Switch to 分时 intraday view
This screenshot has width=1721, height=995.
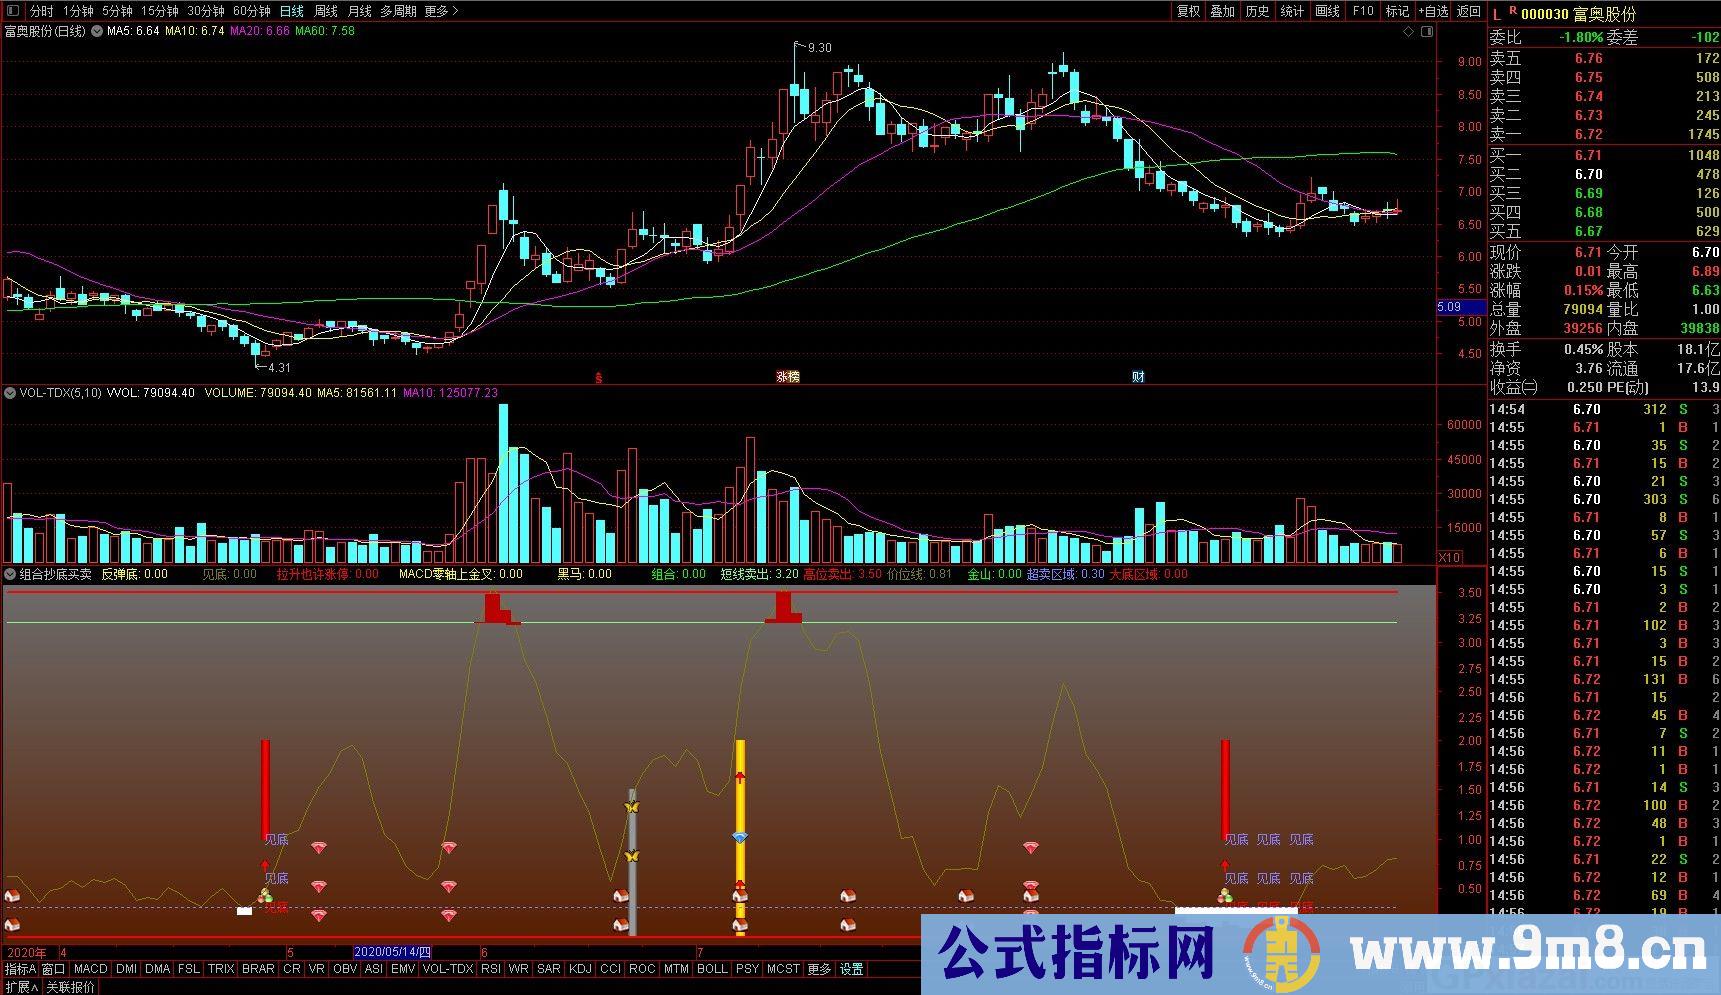tap(41, 11)
